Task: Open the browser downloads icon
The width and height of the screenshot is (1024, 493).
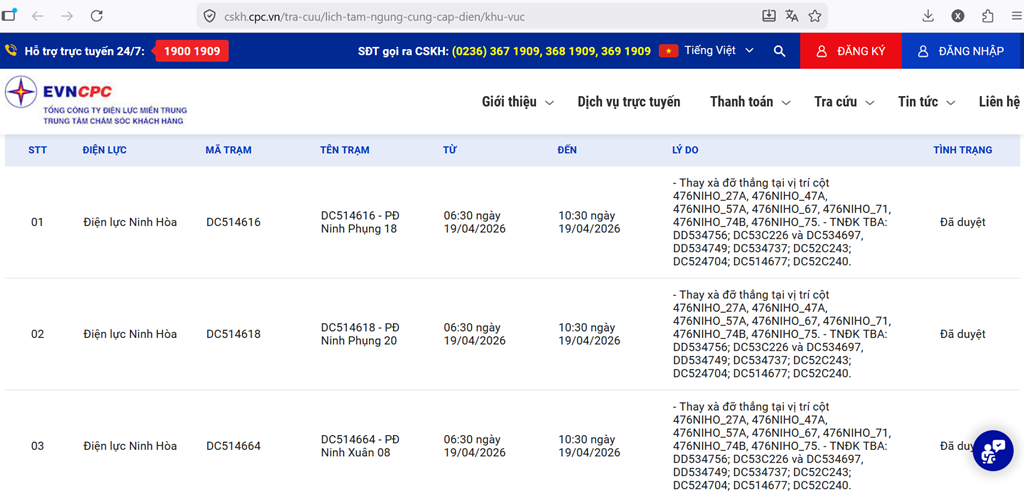Action: coord(928,16)
